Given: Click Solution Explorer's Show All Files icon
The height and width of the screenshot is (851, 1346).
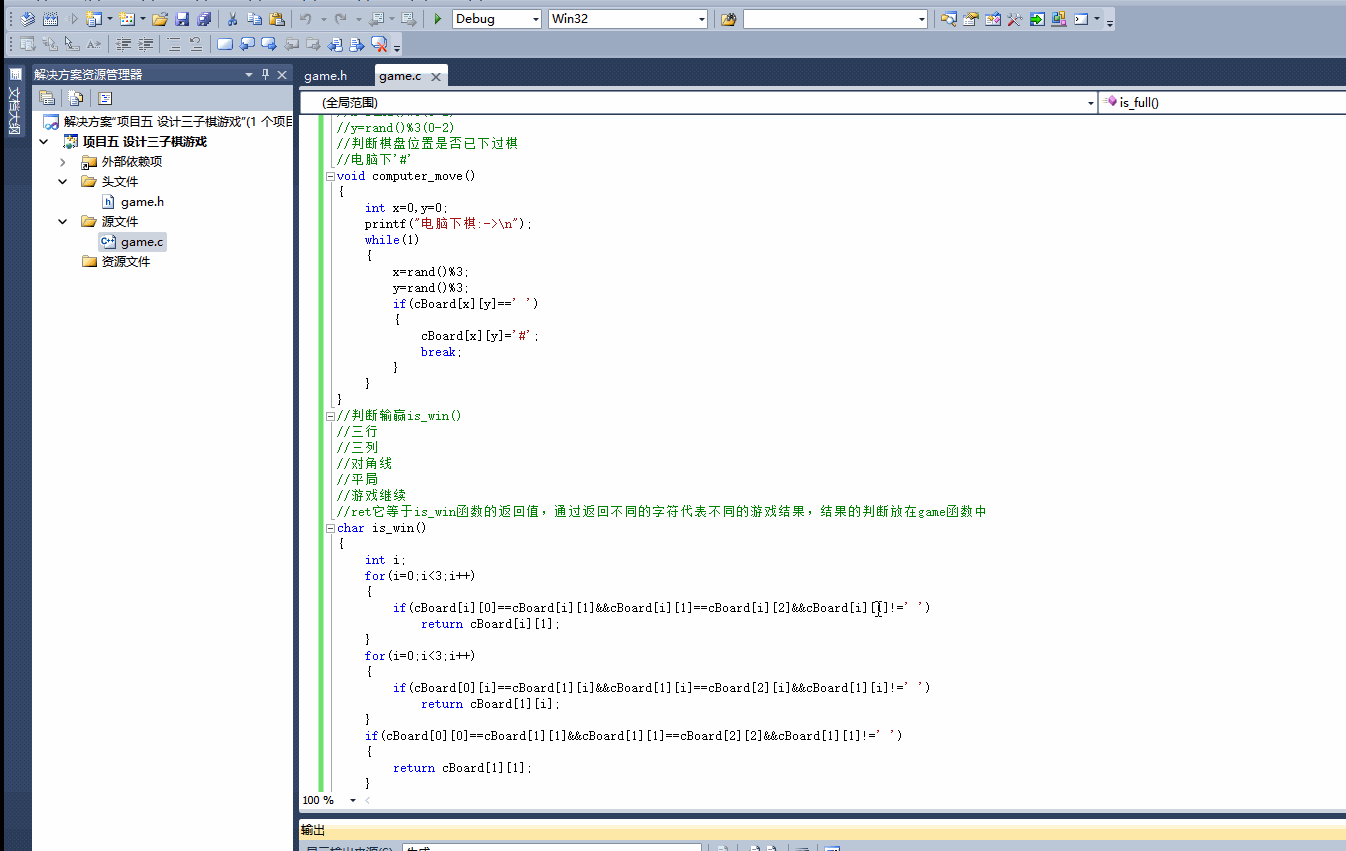Looking at the screenshot, I should click(75, 98).
